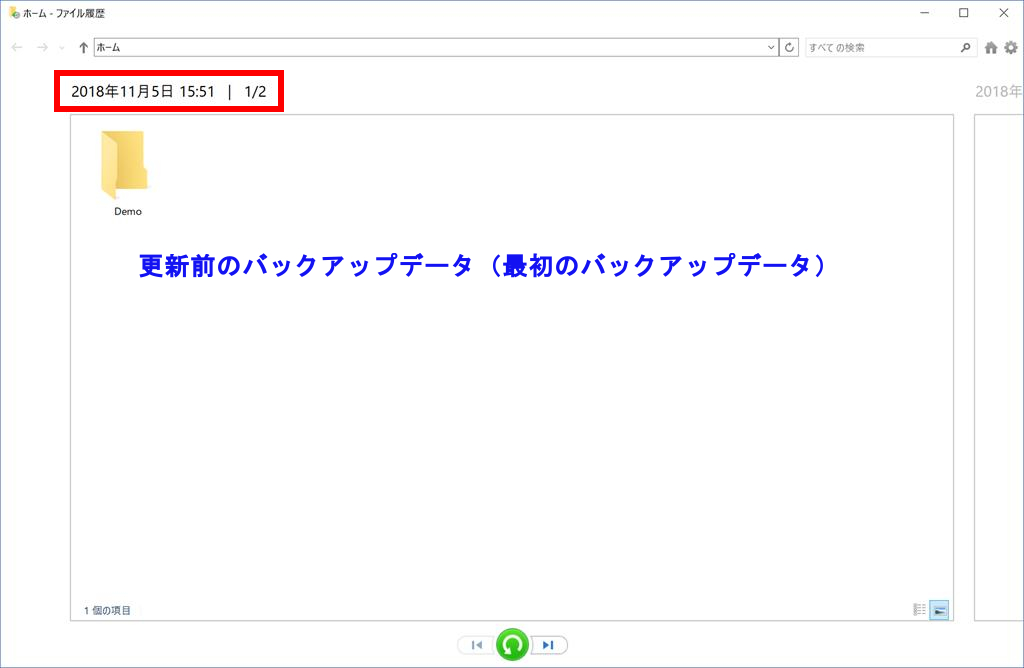This screenshot has width=1024, height=668.
Task: Click the back navigation arrow
Action: coord(17,47)
